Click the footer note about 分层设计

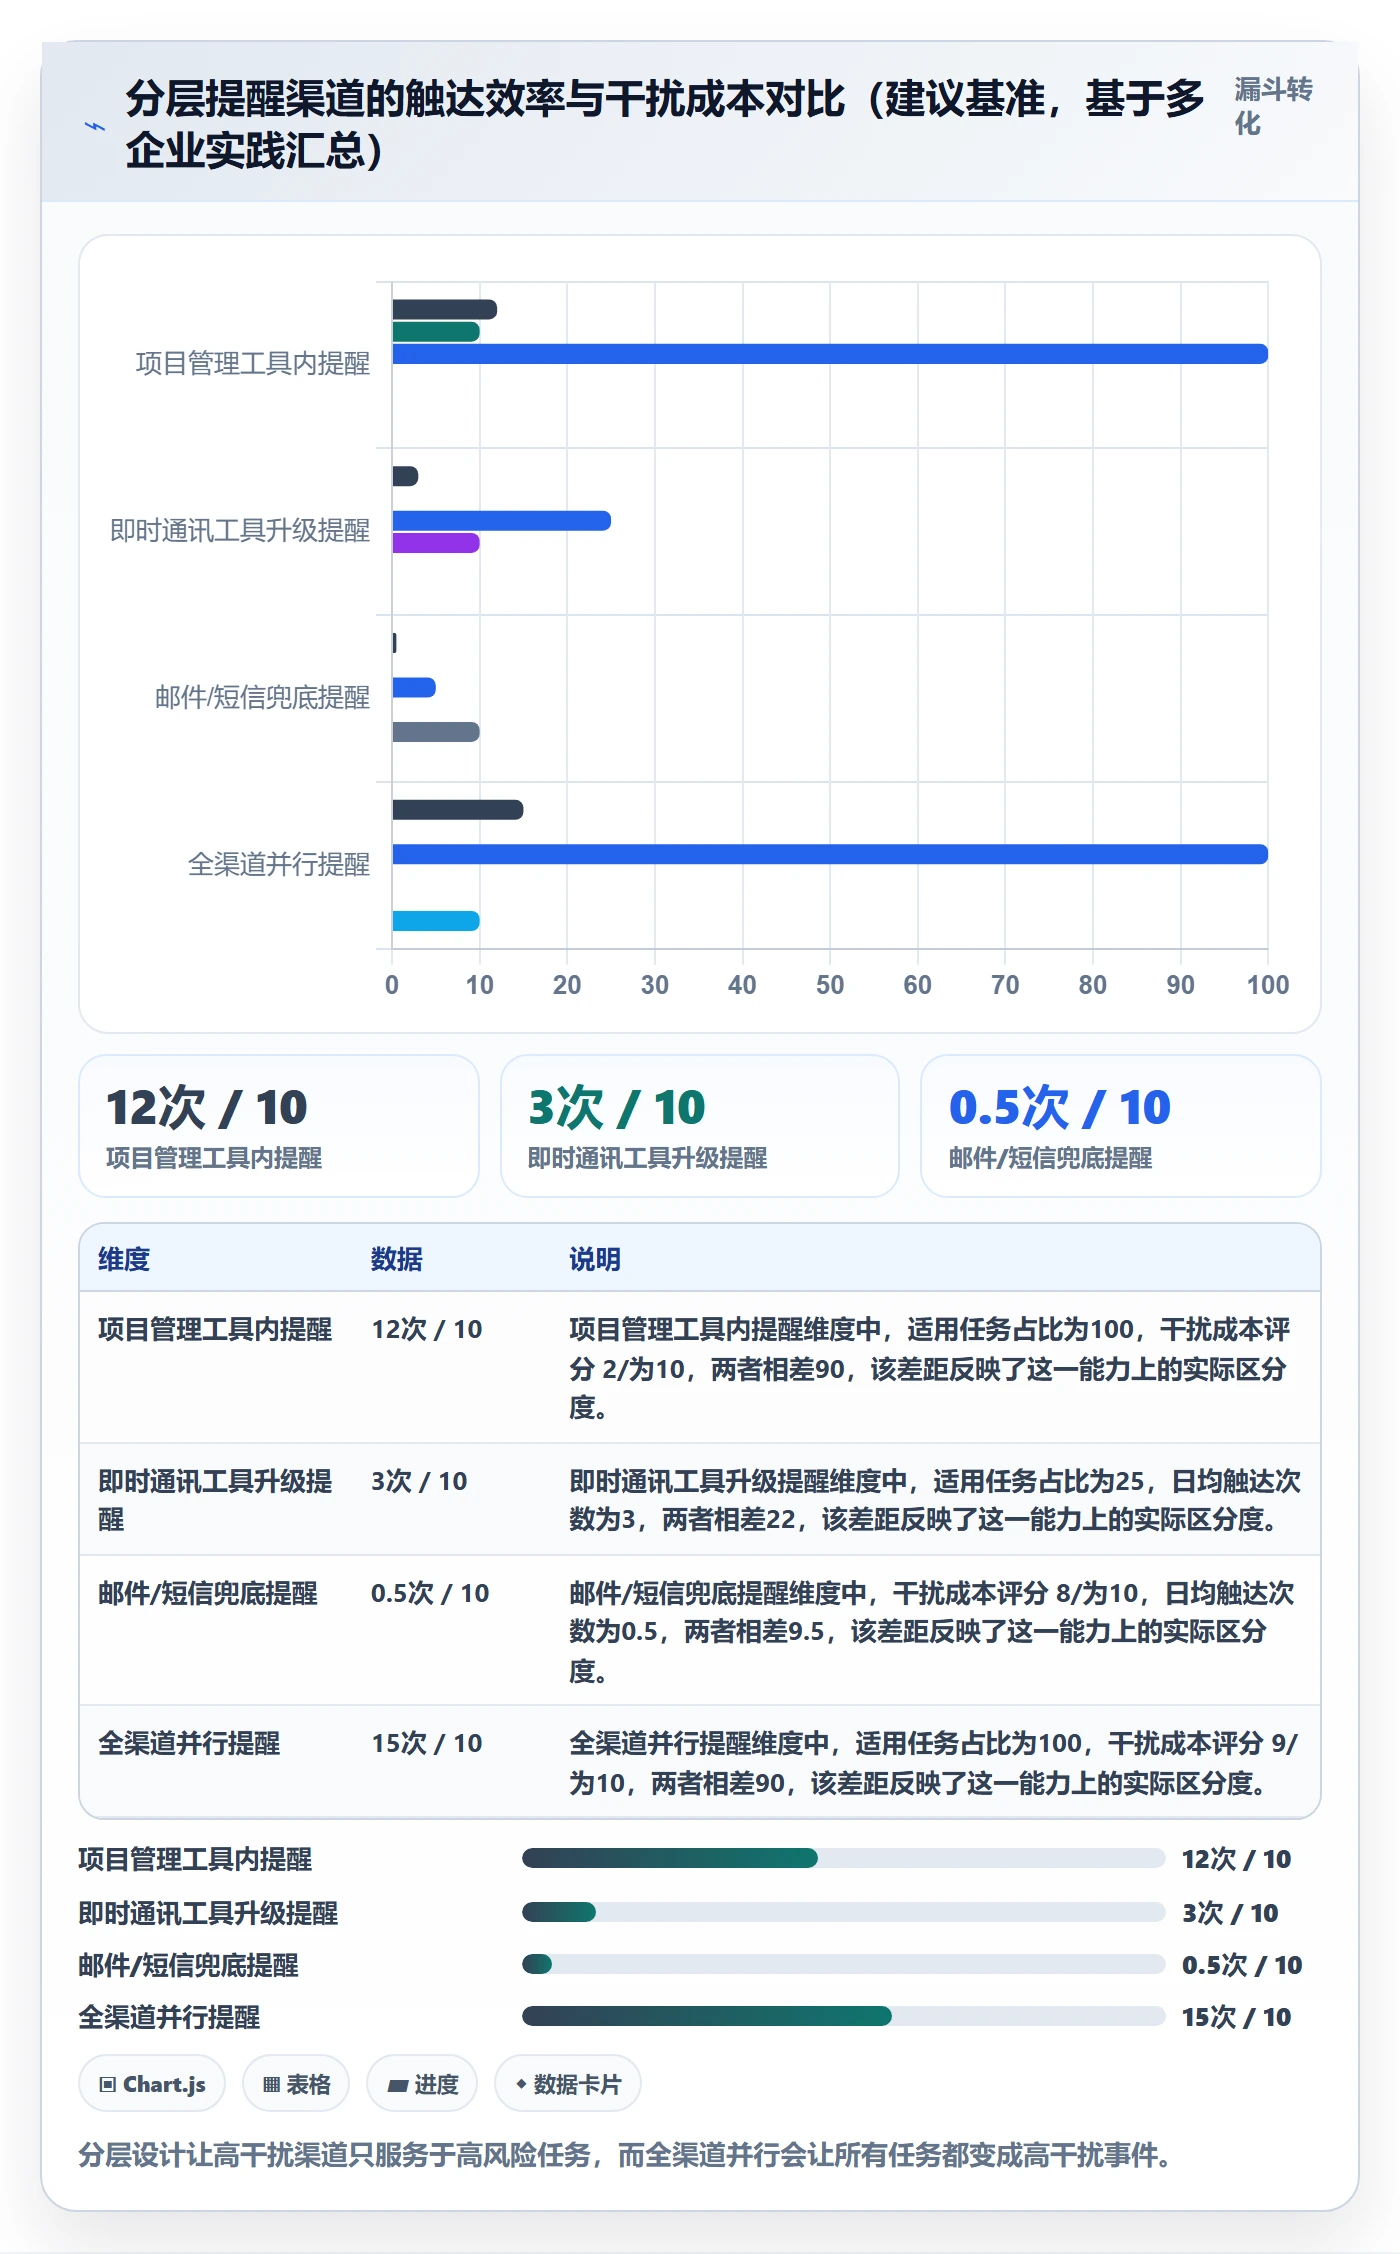(x=625, y=2154)
